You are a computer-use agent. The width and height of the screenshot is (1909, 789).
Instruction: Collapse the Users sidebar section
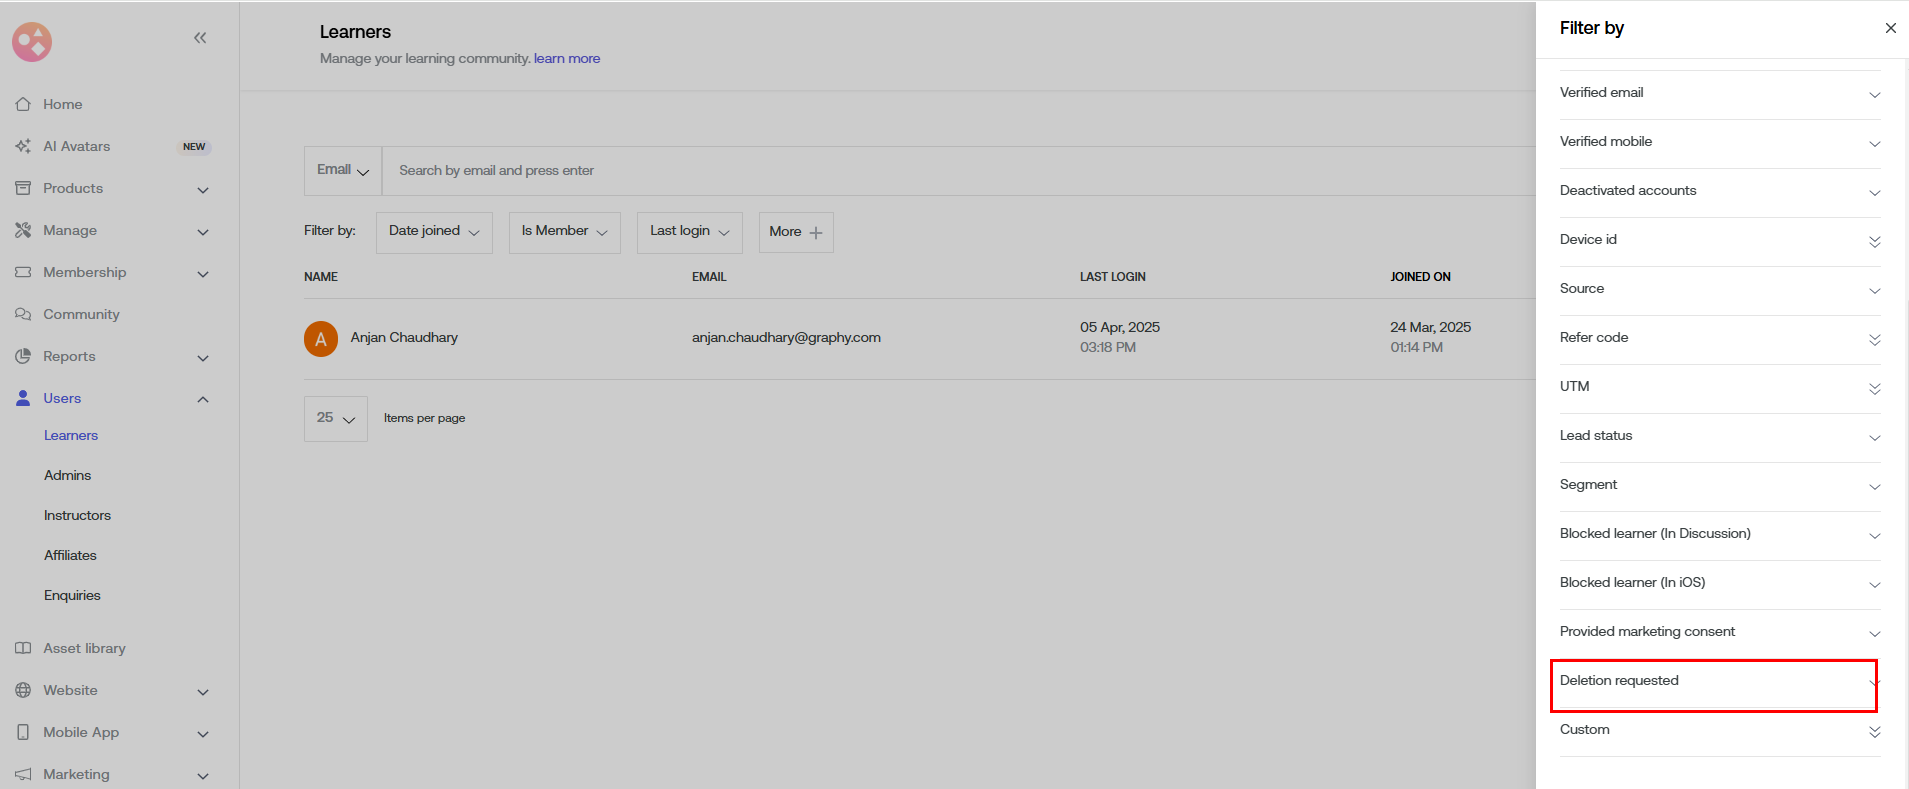(x=203, y=399)
